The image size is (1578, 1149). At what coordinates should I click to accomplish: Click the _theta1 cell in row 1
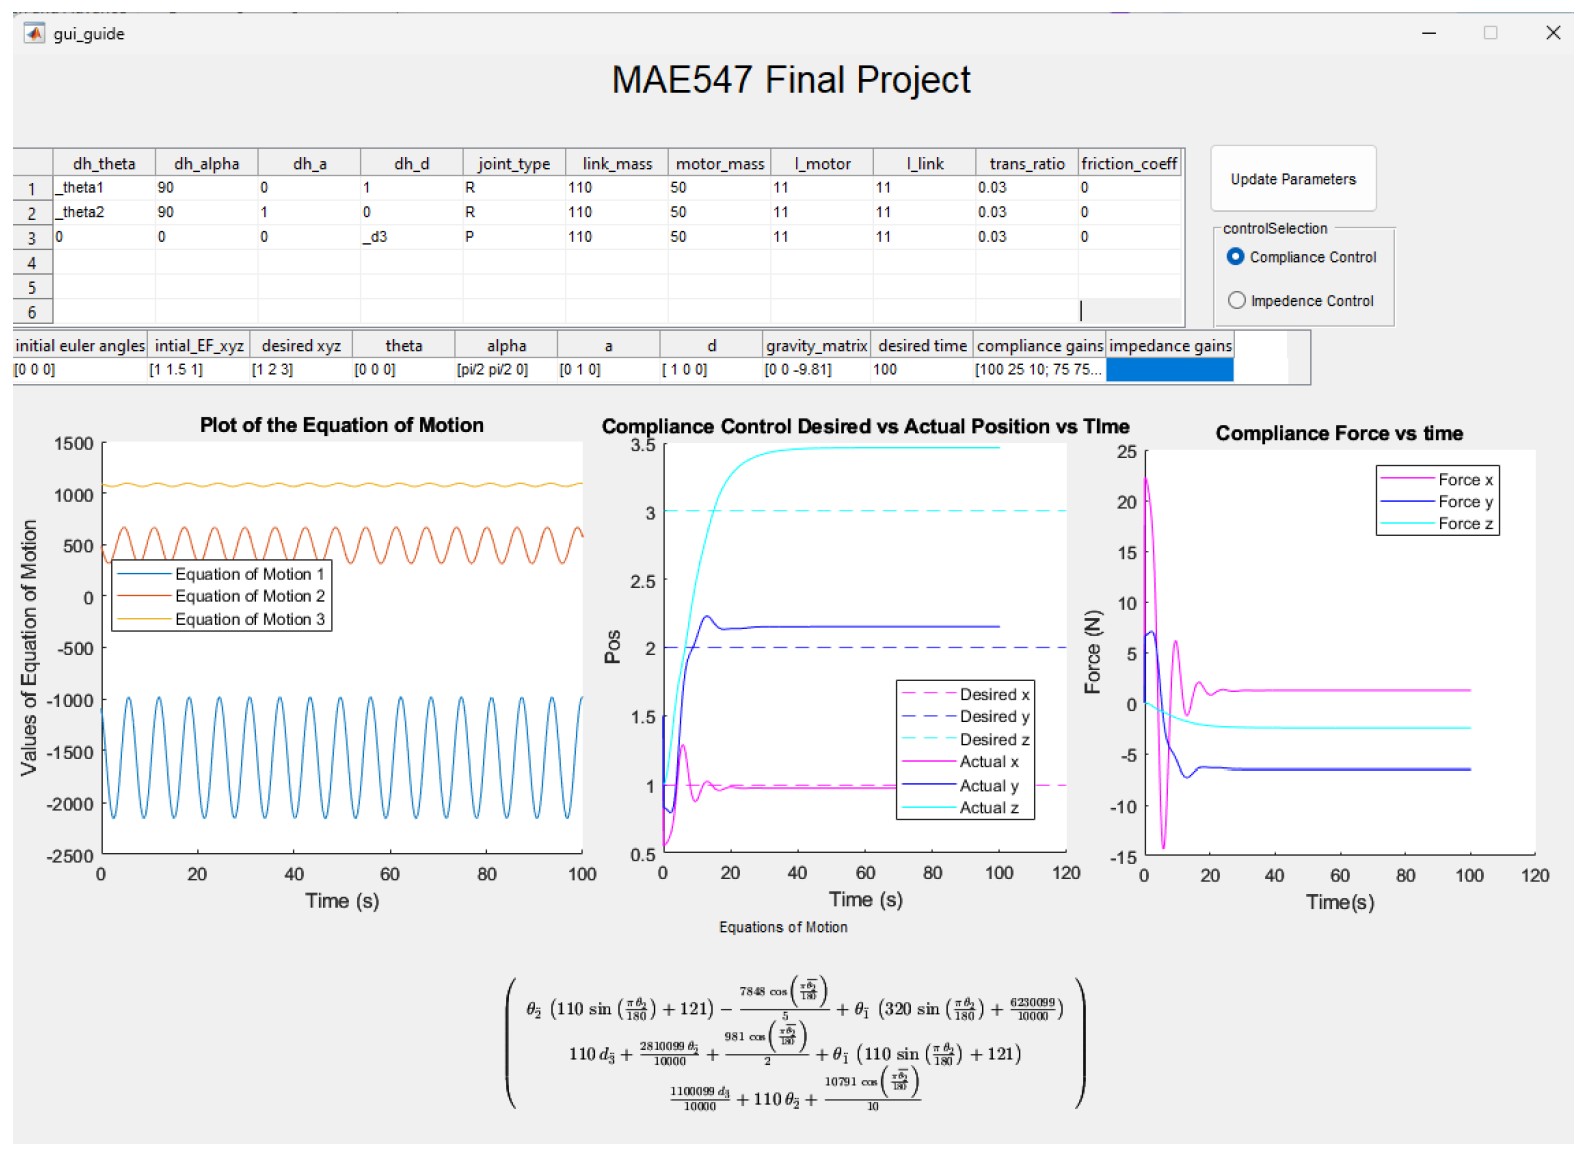click(x=104, y=188)
